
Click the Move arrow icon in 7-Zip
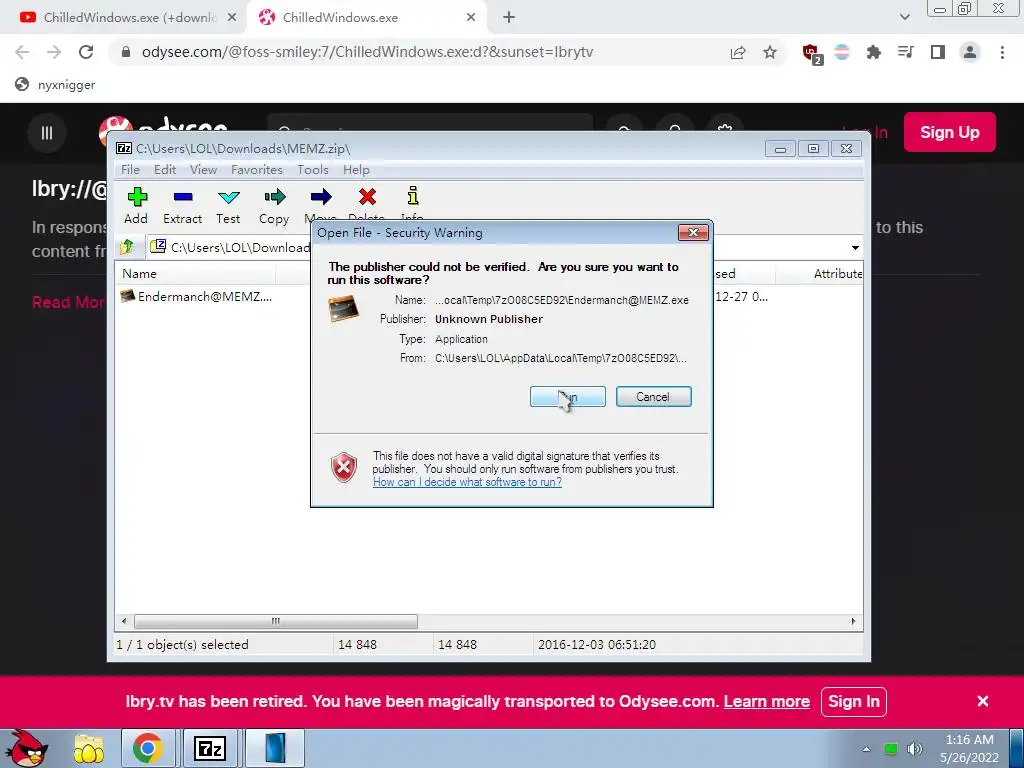coord(321,197)
